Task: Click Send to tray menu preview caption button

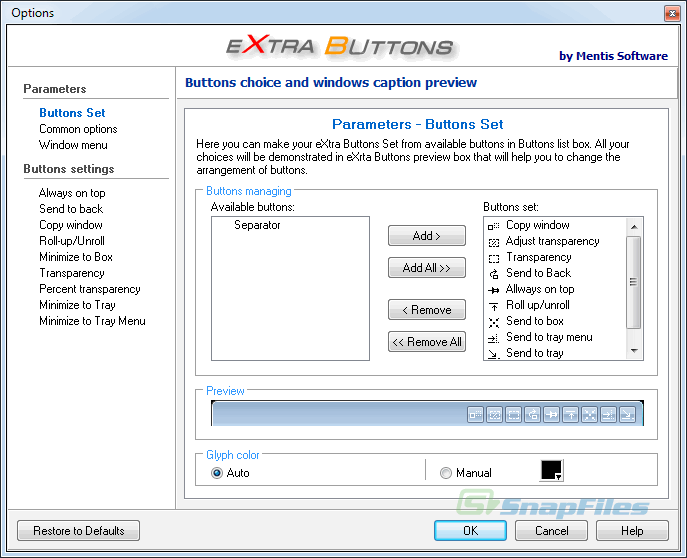Action: click(x=608, y=414)
